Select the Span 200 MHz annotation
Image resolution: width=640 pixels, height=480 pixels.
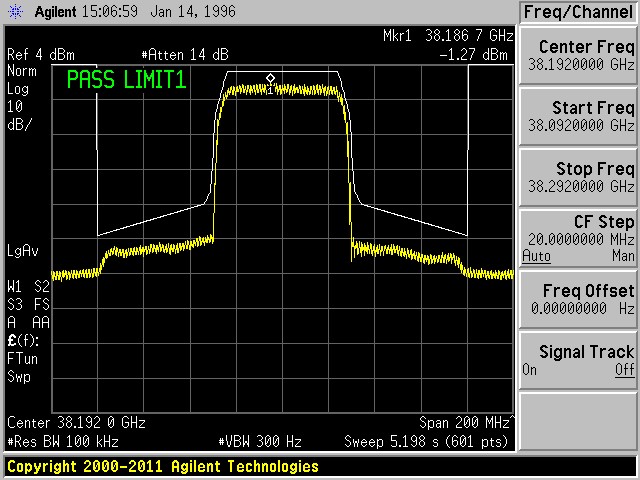462,423
